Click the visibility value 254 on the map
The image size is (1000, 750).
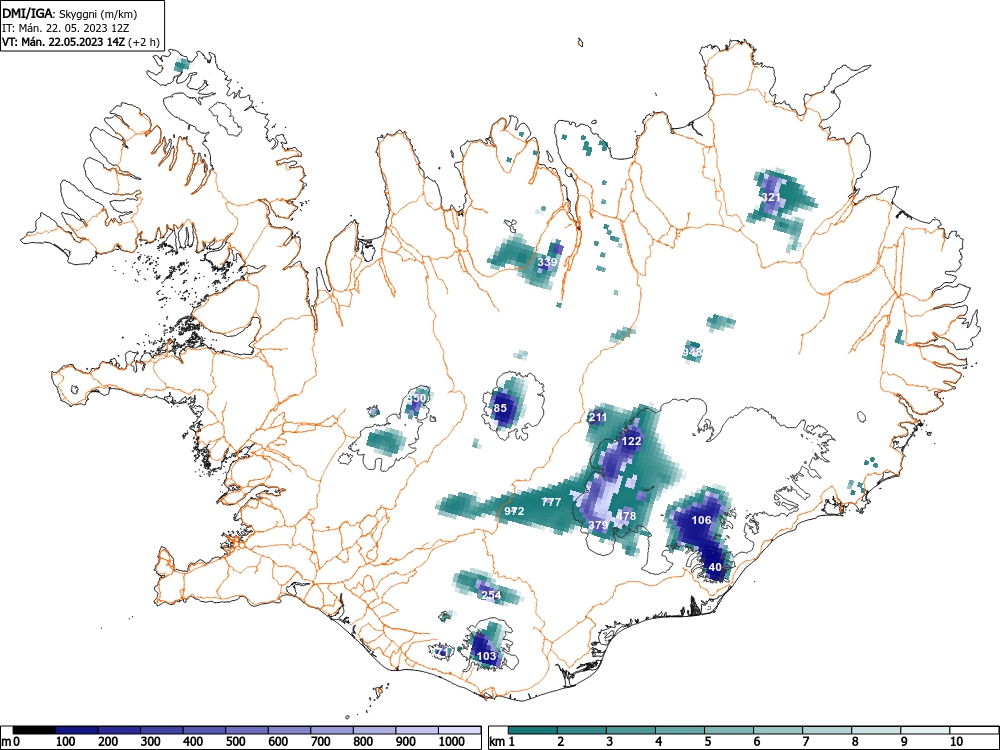491,595
